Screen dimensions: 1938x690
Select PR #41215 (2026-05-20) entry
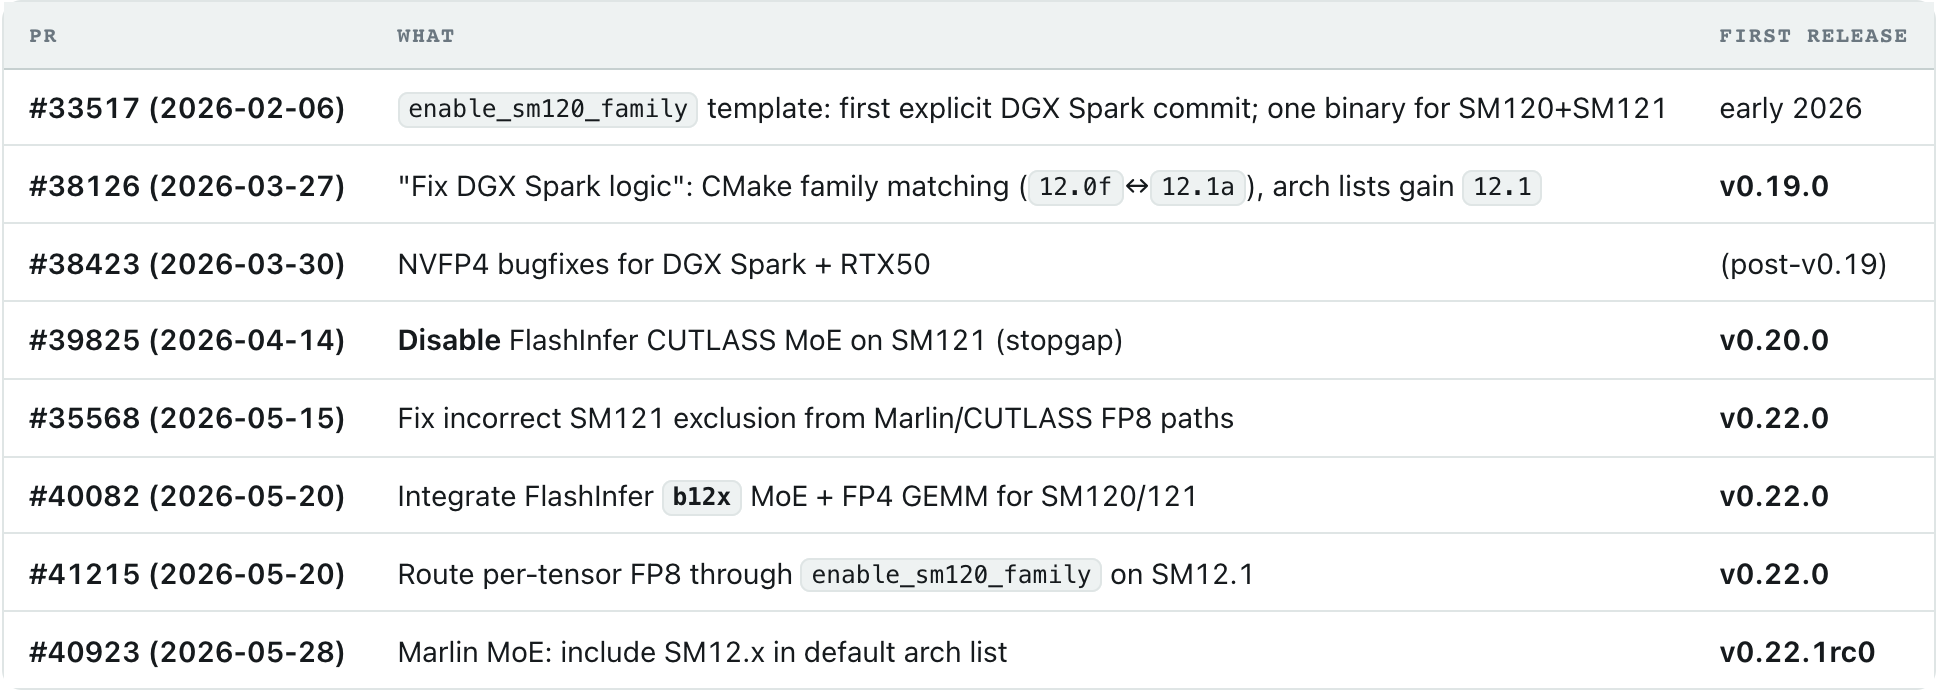(187, 574)
